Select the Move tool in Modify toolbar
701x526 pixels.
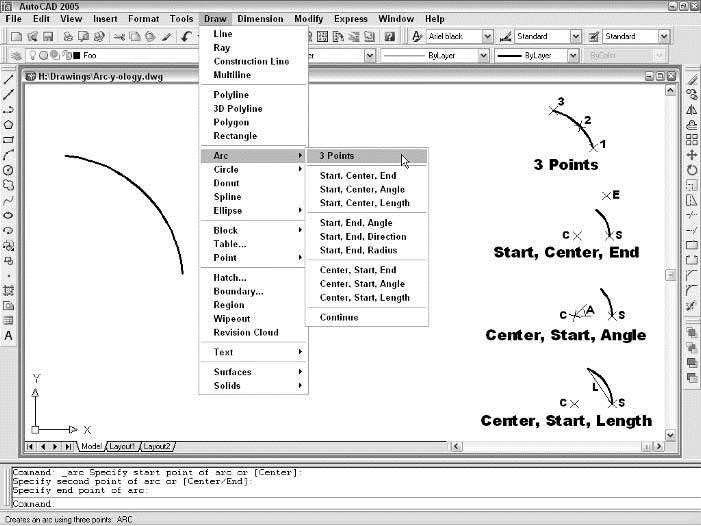(692, 155)
